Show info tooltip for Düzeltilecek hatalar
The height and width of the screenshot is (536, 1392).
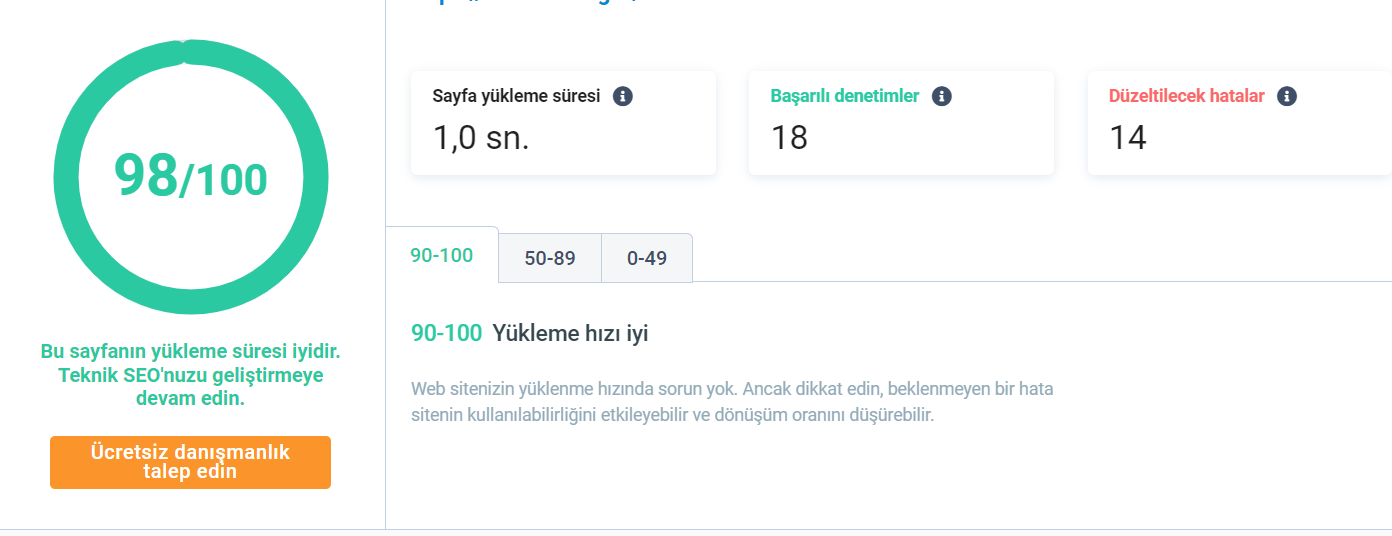pos(1287,97)
